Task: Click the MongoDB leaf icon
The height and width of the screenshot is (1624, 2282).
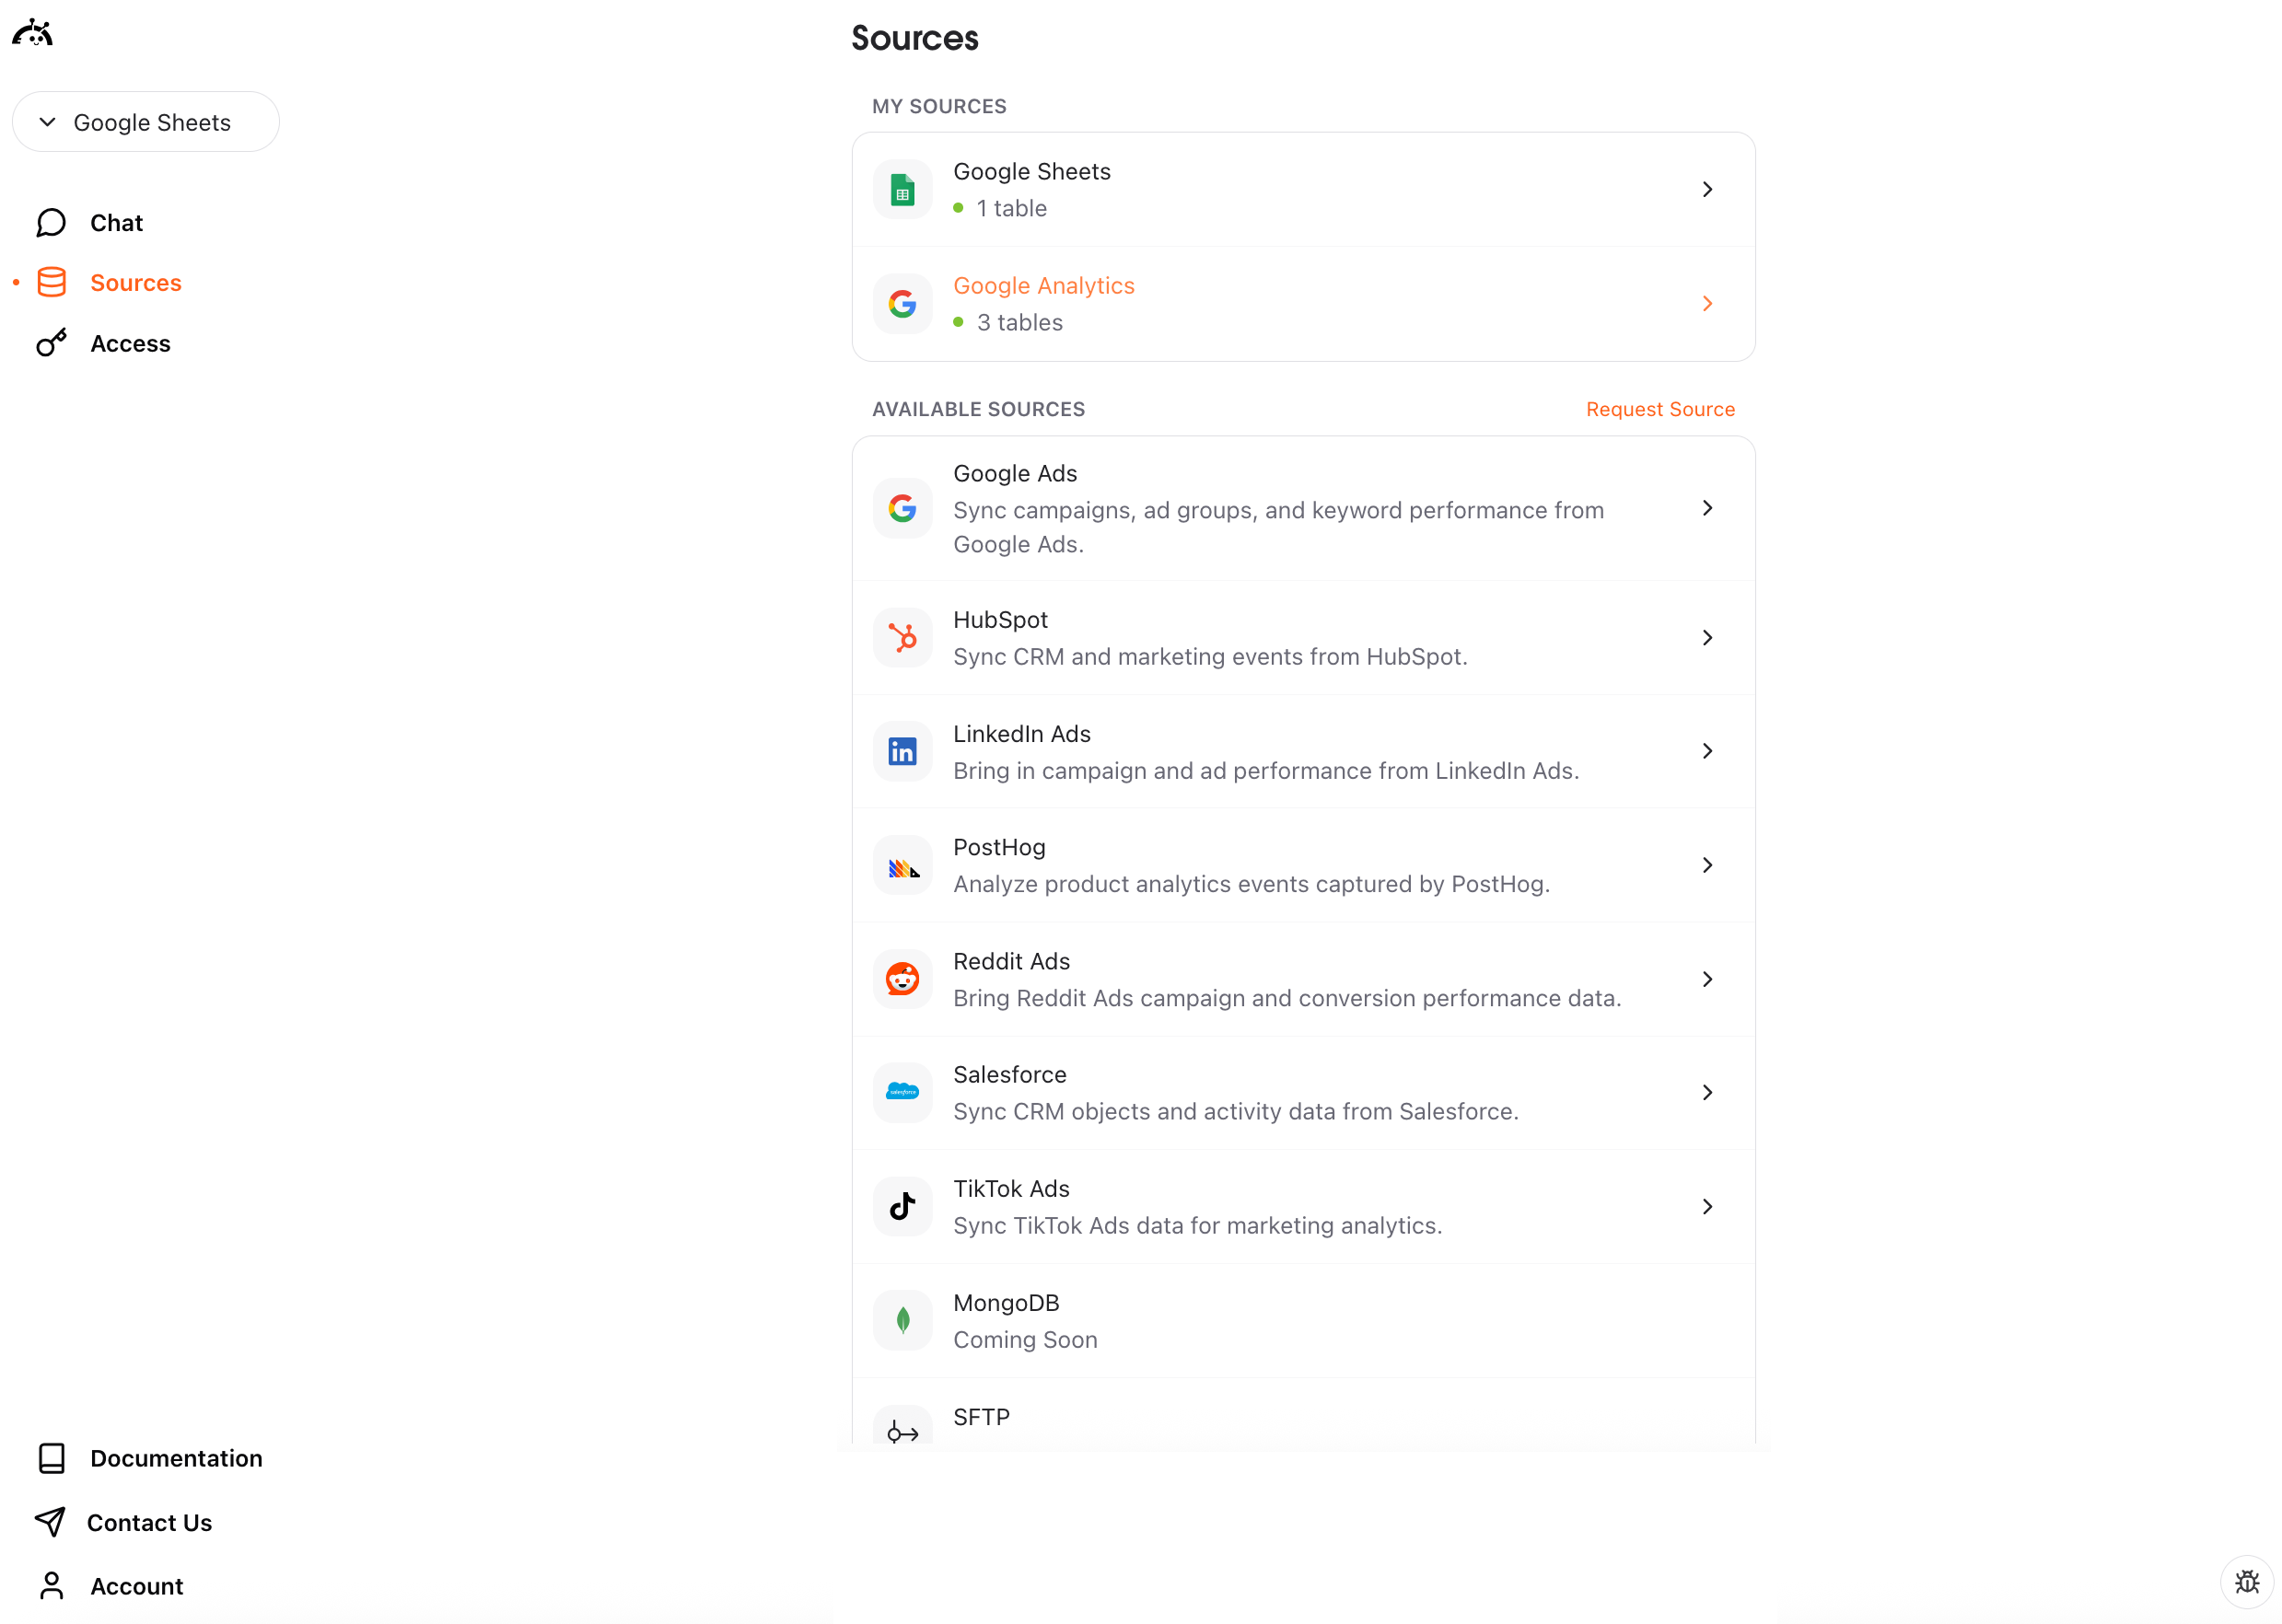Action: [x=902, y=1320]
